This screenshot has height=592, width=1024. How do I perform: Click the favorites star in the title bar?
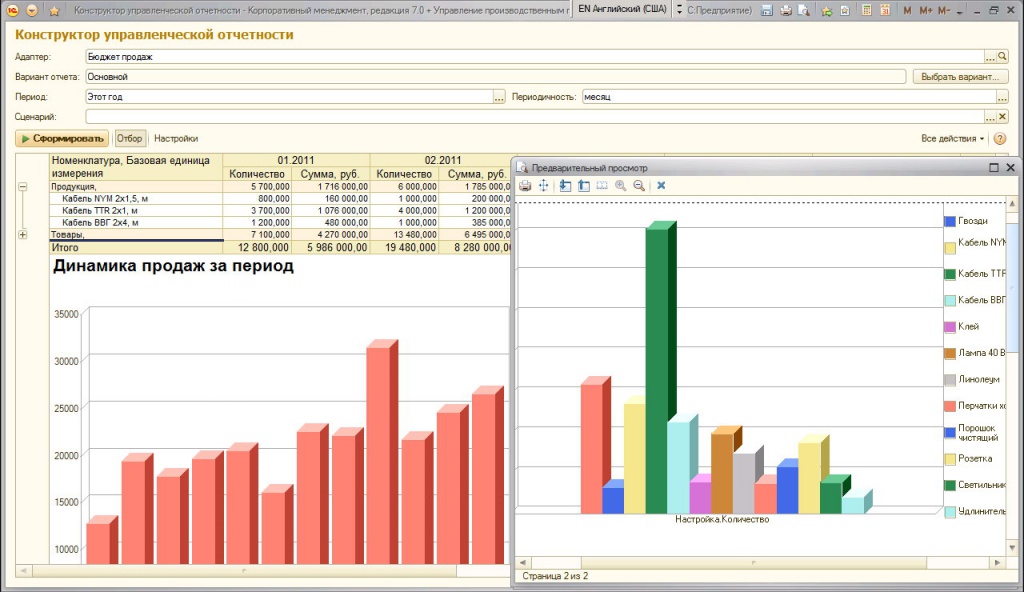(54, 11)
